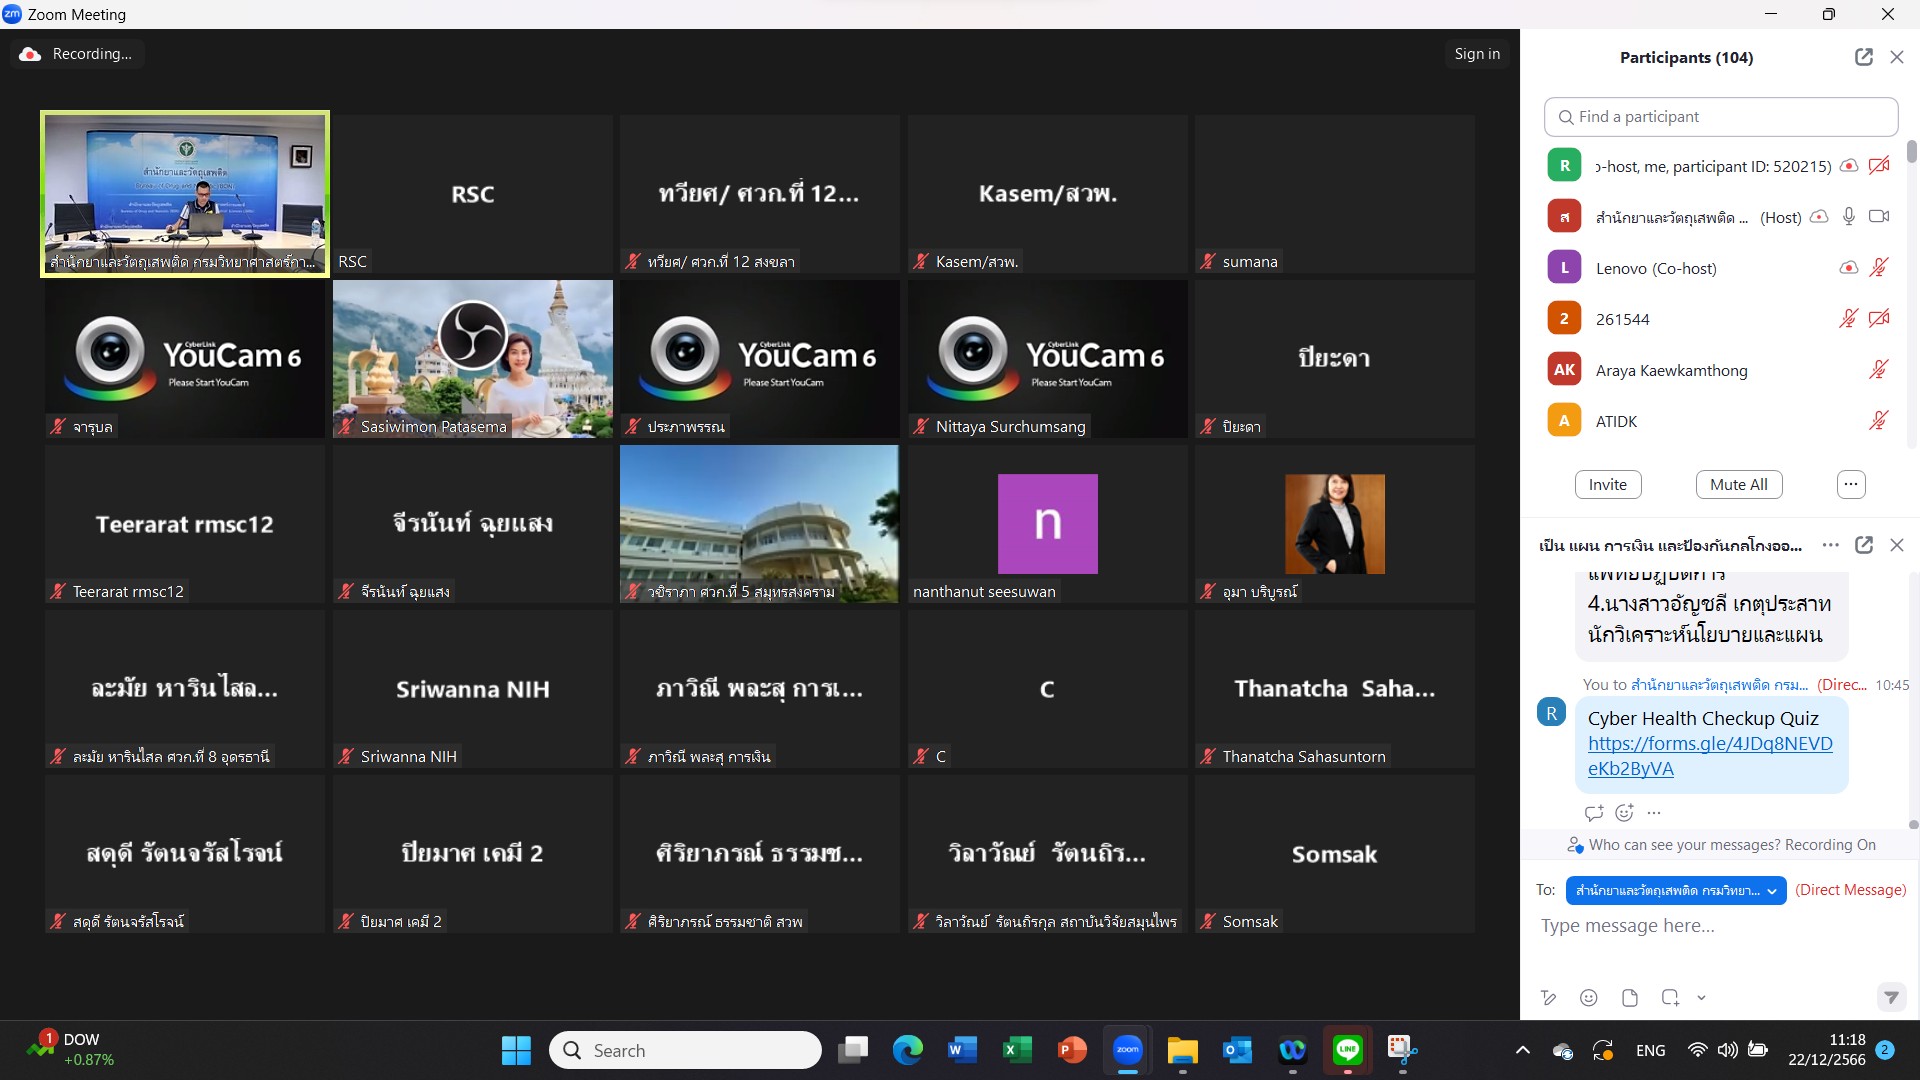Add emoji reaction to the Quiz message

(x=1624, y=812)
